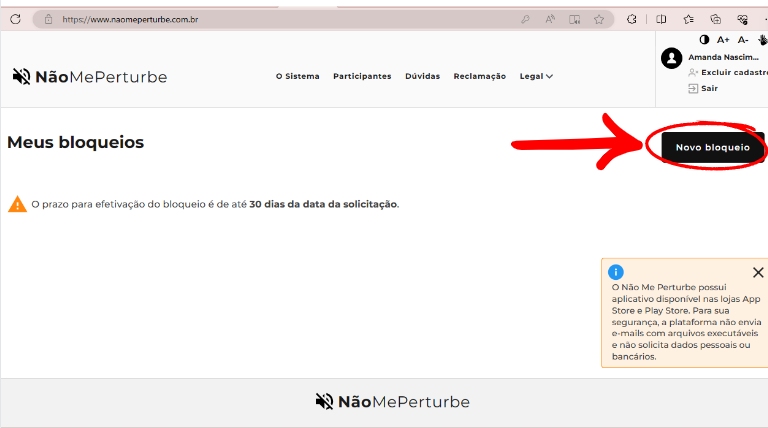Viewport: 768px width, 428px height.
Task: Open the Dúvidas menu item
Action: coord(422,76)
